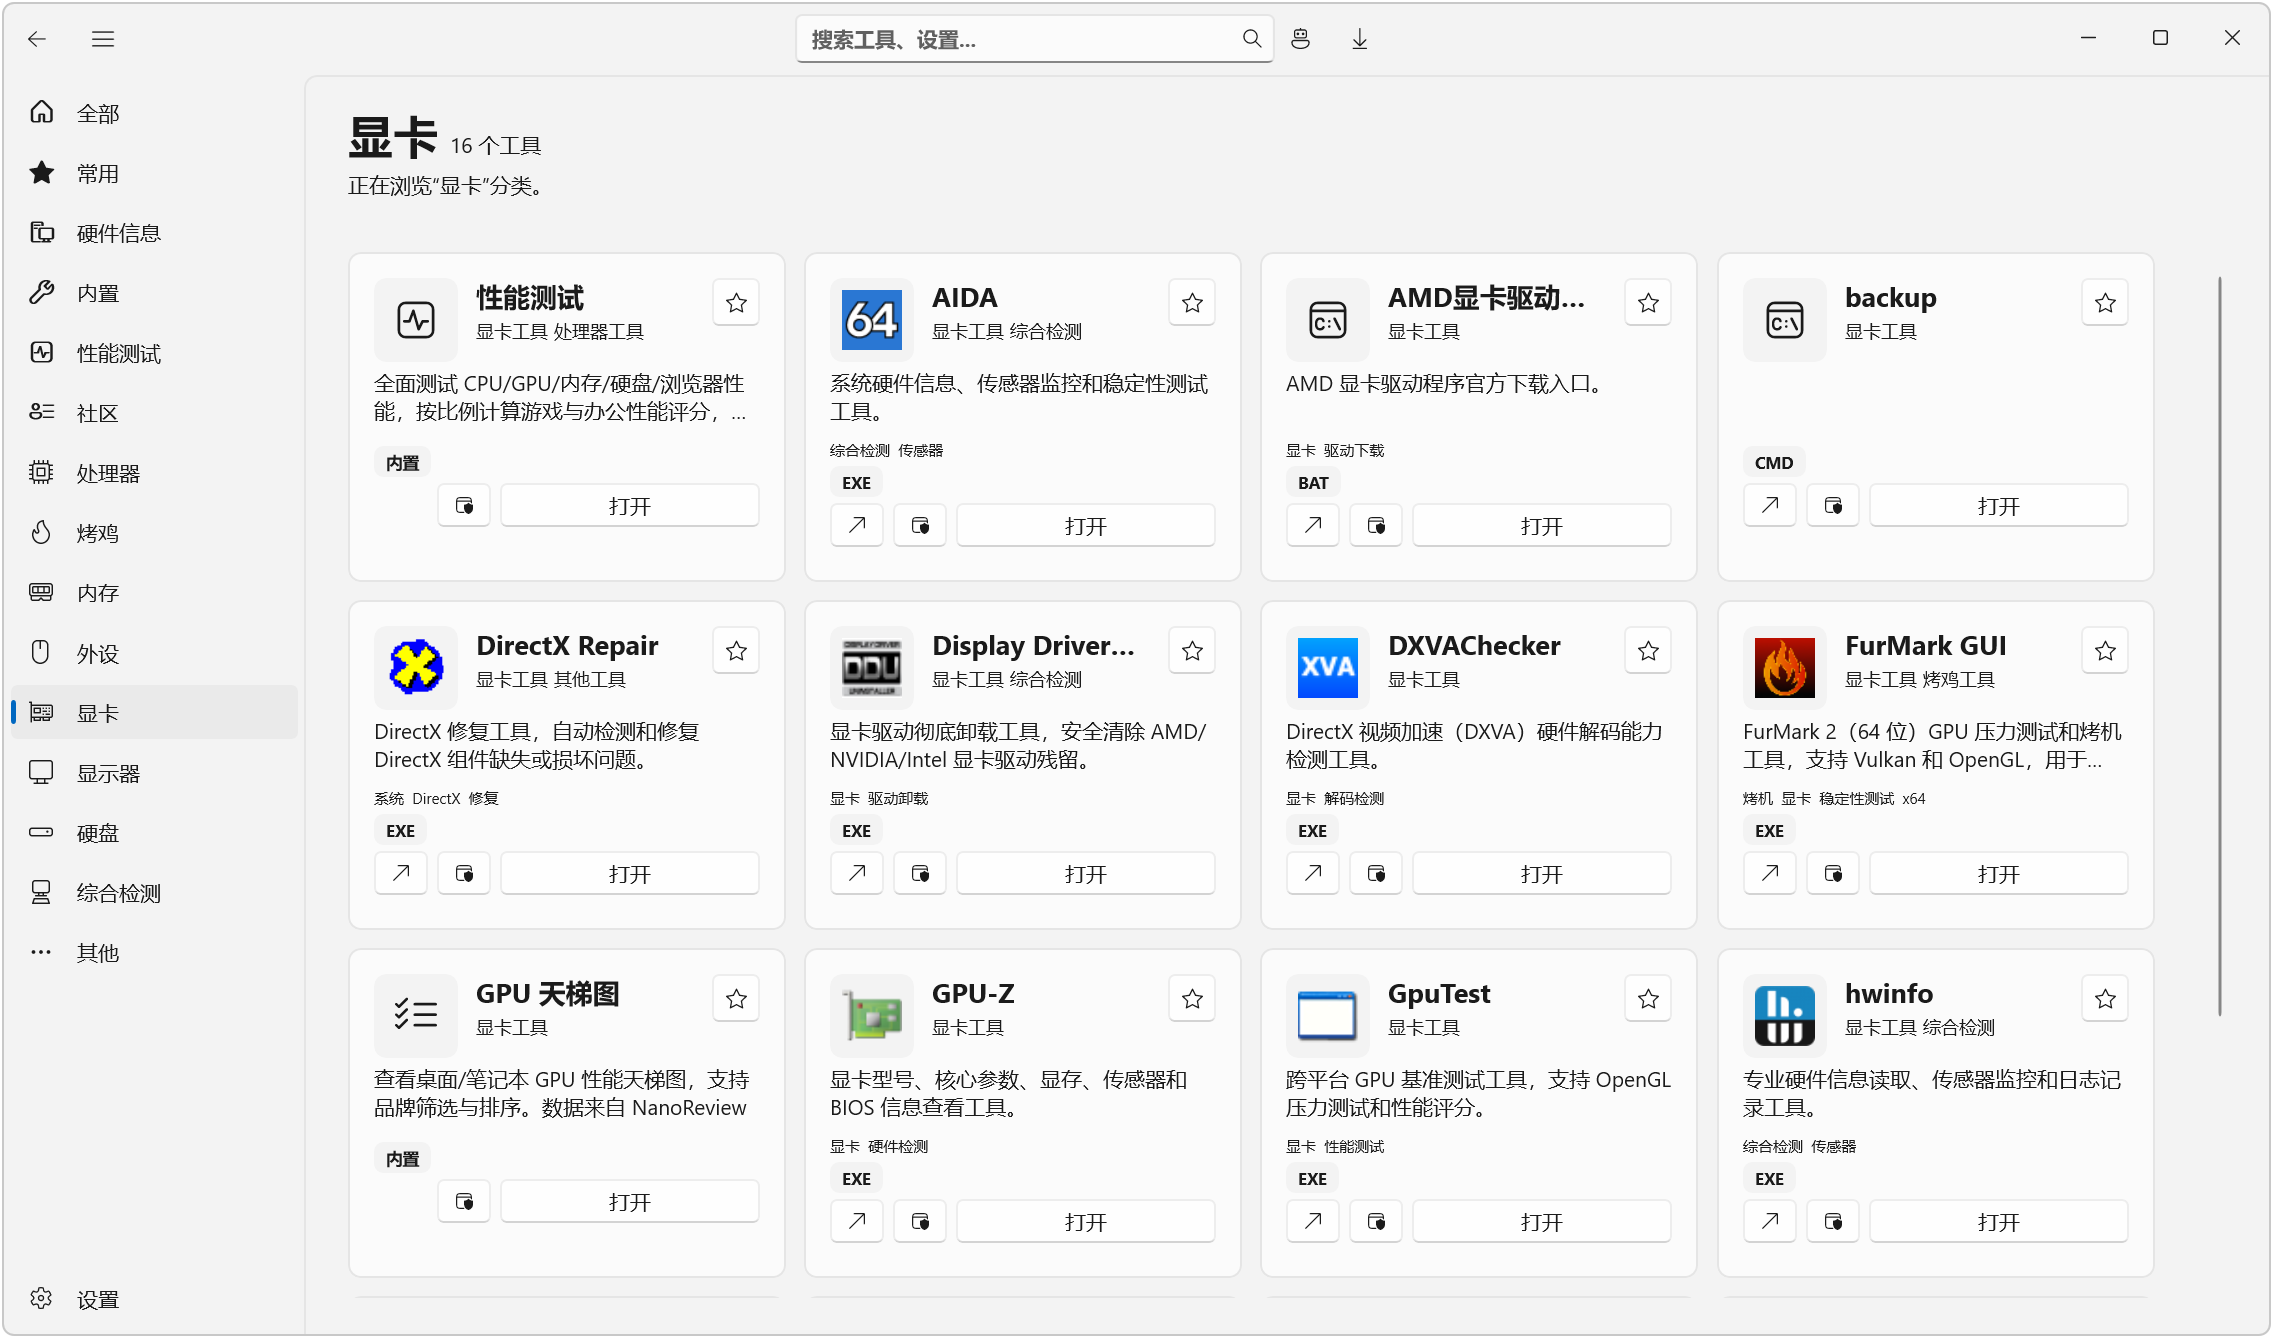Screen dimensions: 2273x1338
Task: Star Display Driver Uninstaller card
Action: click(1192, 651)
